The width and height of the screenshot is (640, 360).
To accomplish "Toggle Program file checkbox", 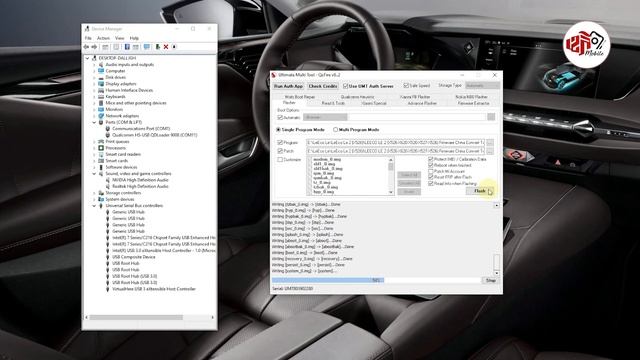I will coord(280,142).
